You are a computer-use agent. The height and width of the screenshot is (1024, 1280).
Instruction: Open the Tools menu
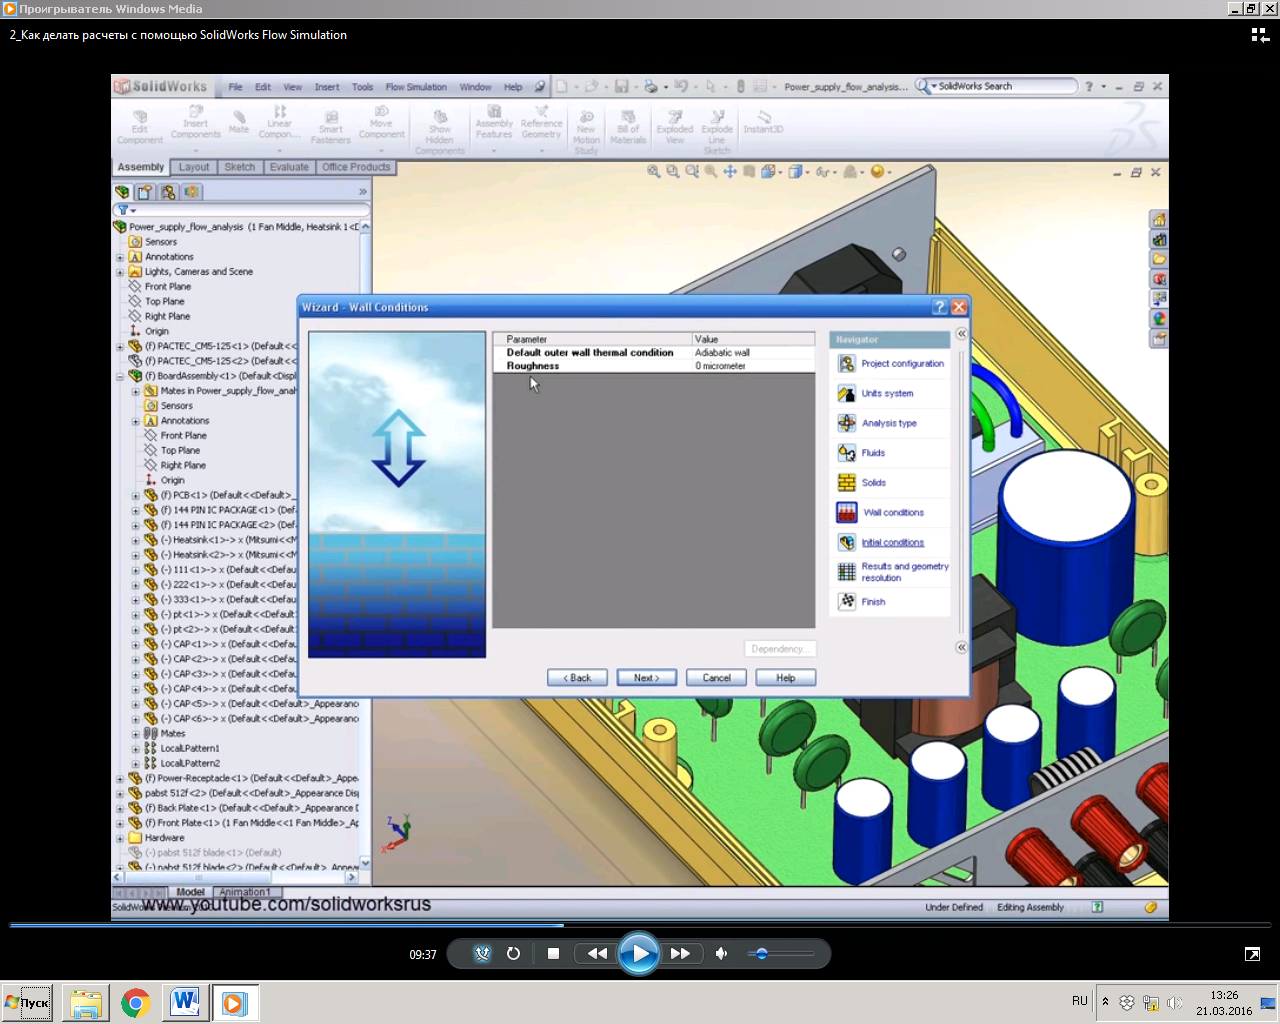coord(362,87)
